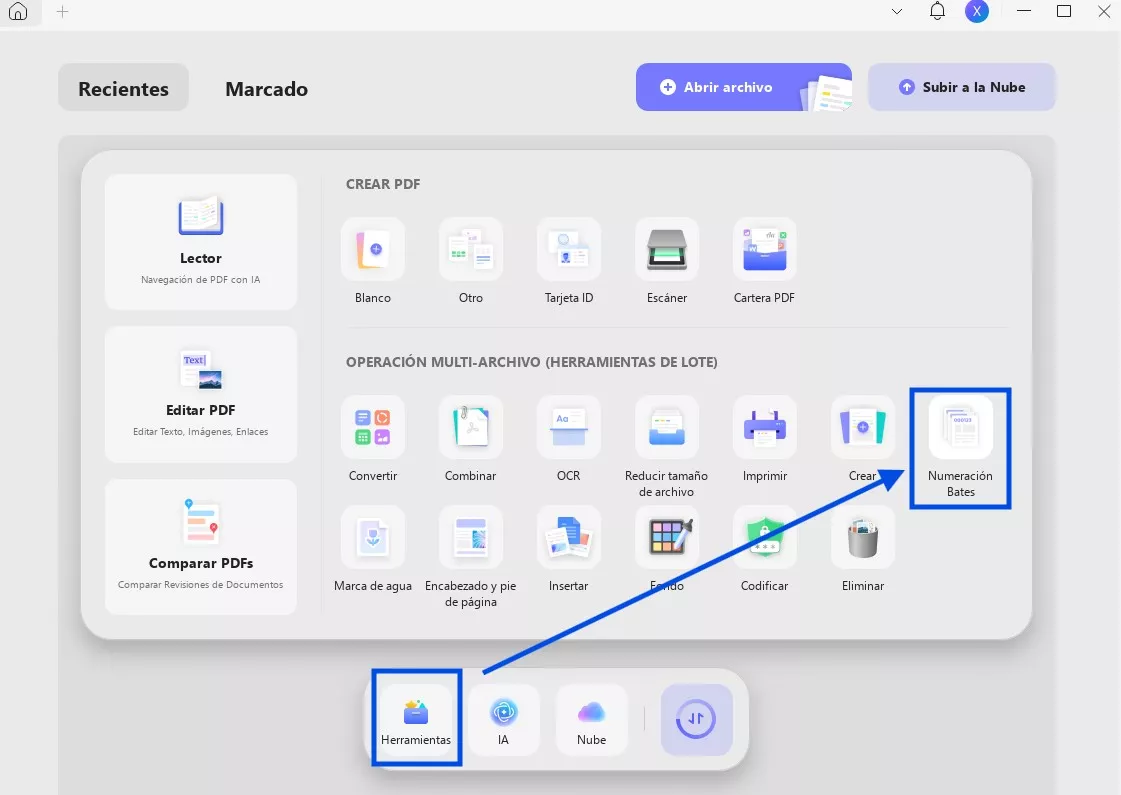Screen dimensions: 1121x795
Task: Open Numeración Bates tool
Action: click(x=960, y=428)
